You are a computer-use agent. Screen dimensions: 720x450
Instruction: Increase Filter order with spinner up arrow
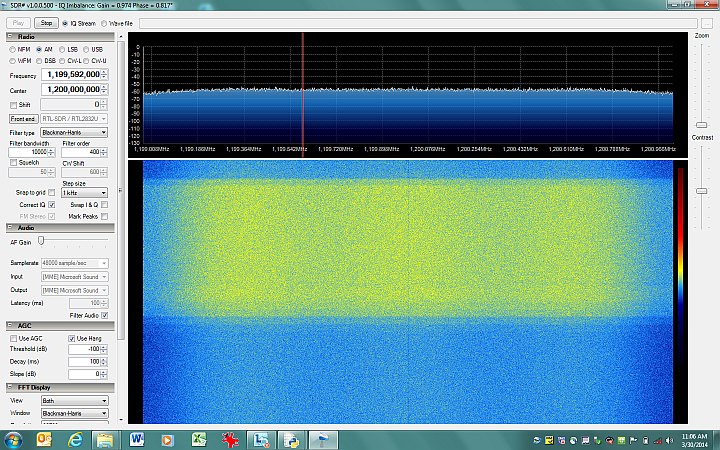point(104,150)
